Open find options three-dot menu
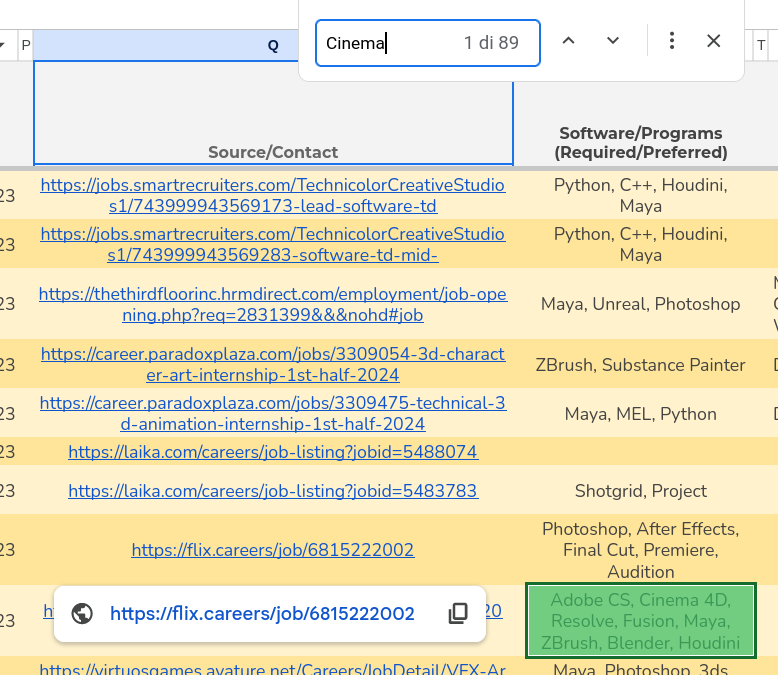Screen dimensions: 778x675 pyautogui.click(x=672, y=41)
